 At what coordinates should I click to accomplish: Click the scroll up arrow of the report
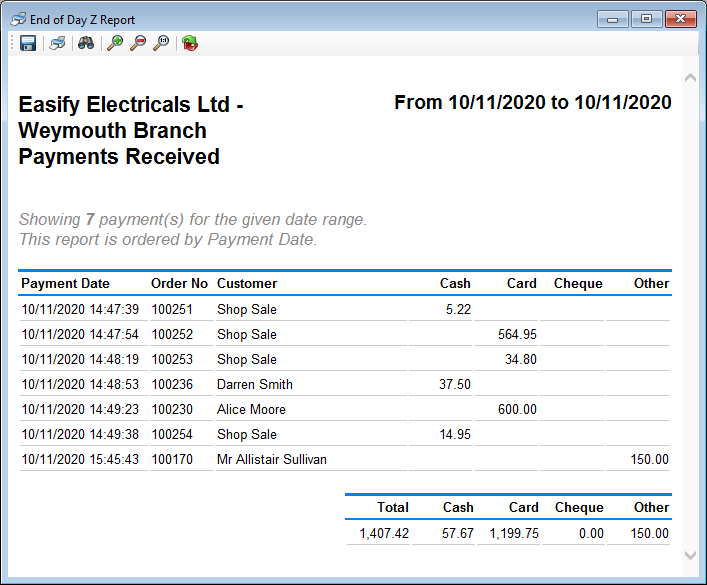tap(690, 78)
